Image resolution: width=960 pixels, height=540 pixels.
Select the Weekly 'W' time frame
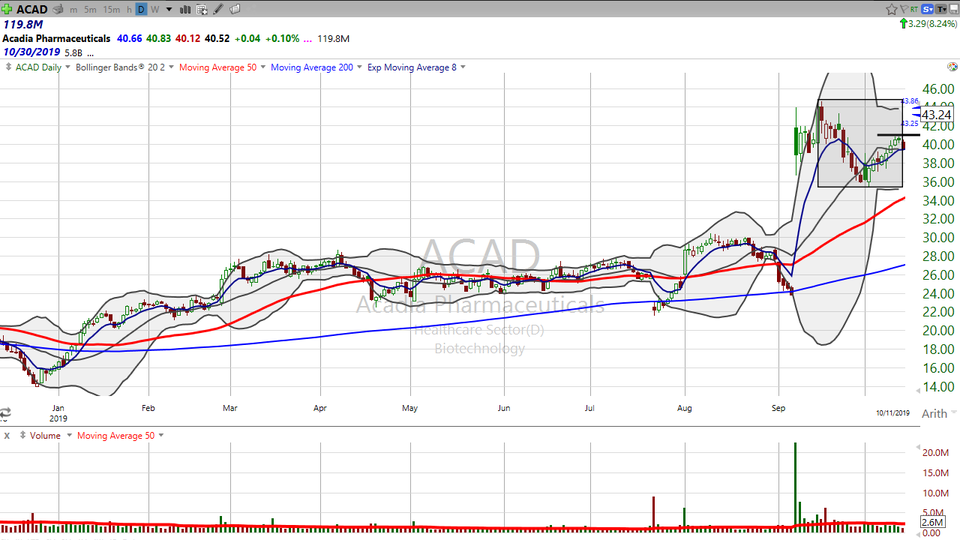coord(154,9)
